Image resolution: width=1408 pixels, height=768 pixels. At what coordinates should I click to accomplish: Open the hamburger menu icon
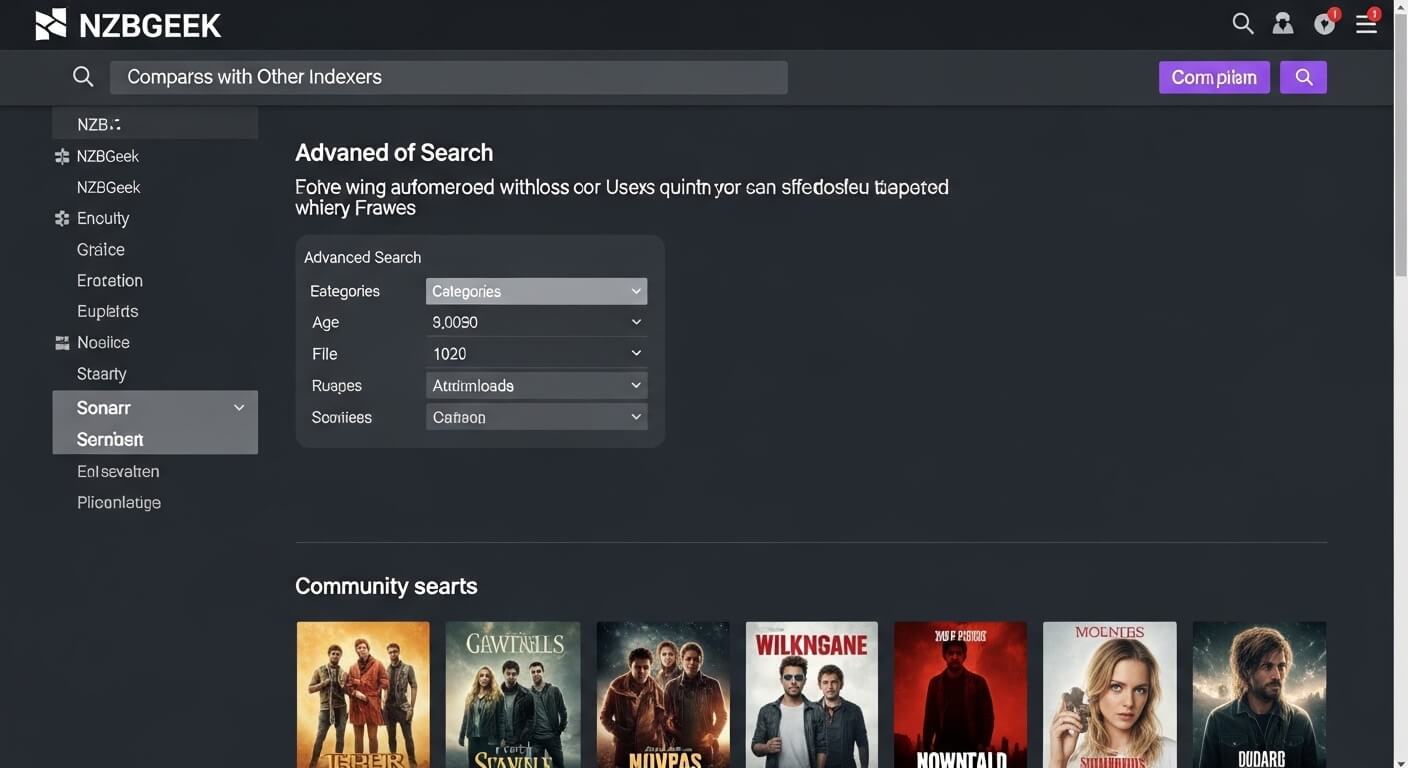[1366, 24]
